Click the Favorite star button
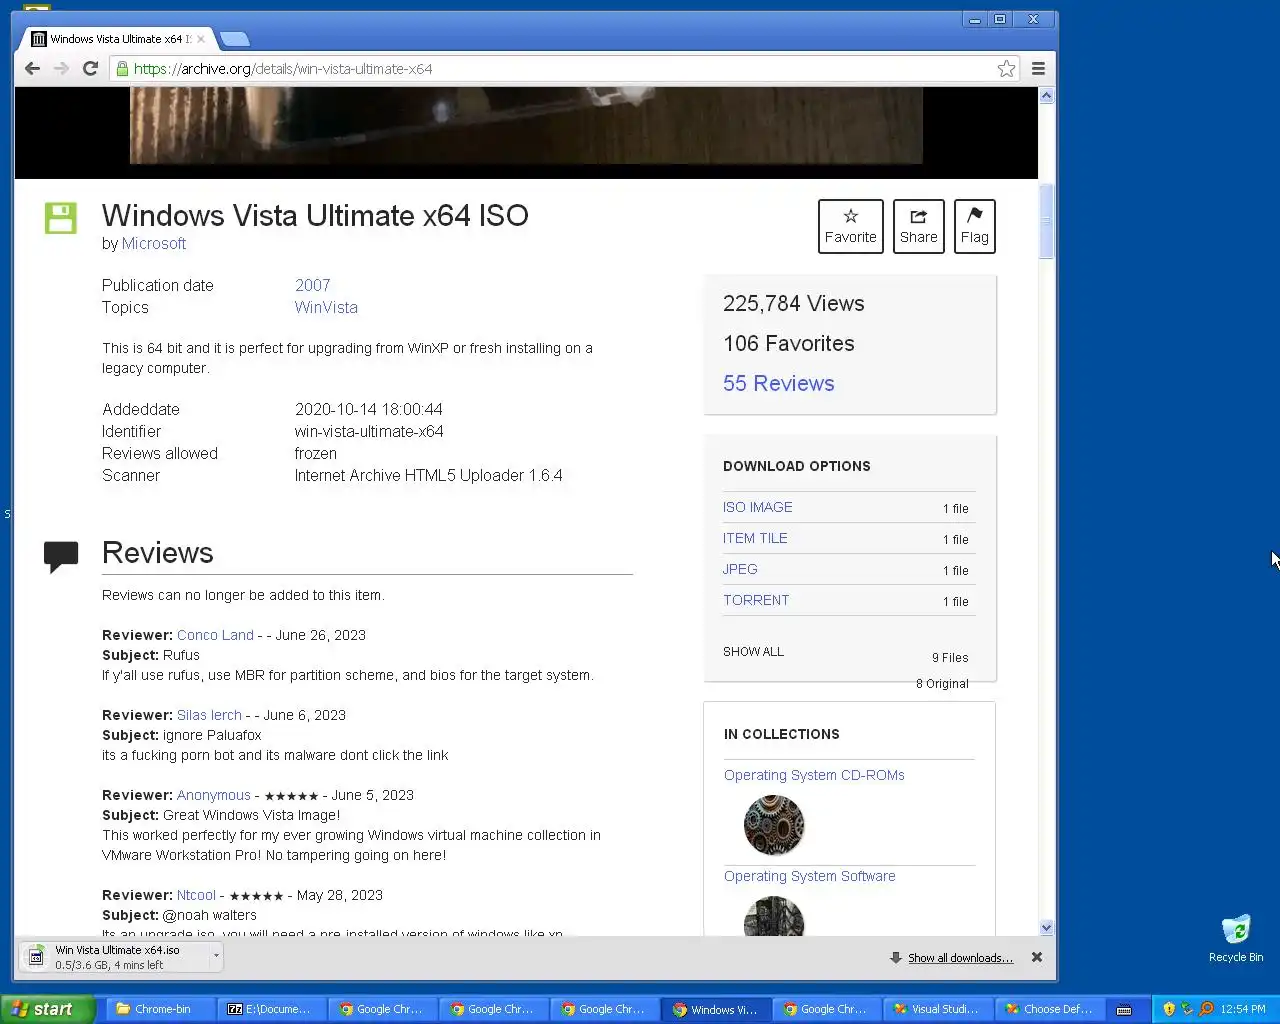This screenshot has width=1280, height=1024. click(851, 226)
